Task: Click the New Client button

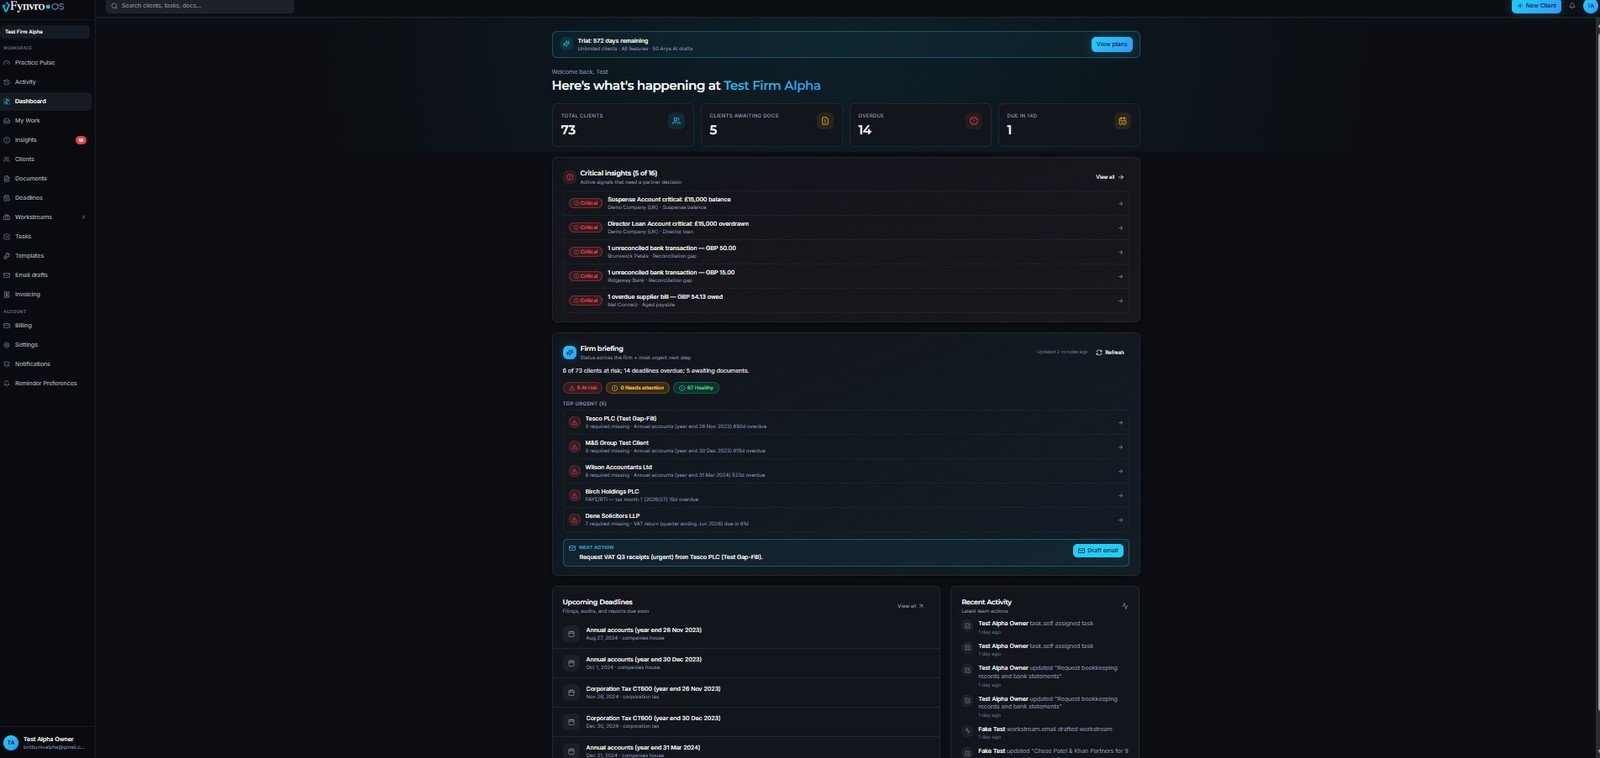Action: click(x=1536, y=6)
